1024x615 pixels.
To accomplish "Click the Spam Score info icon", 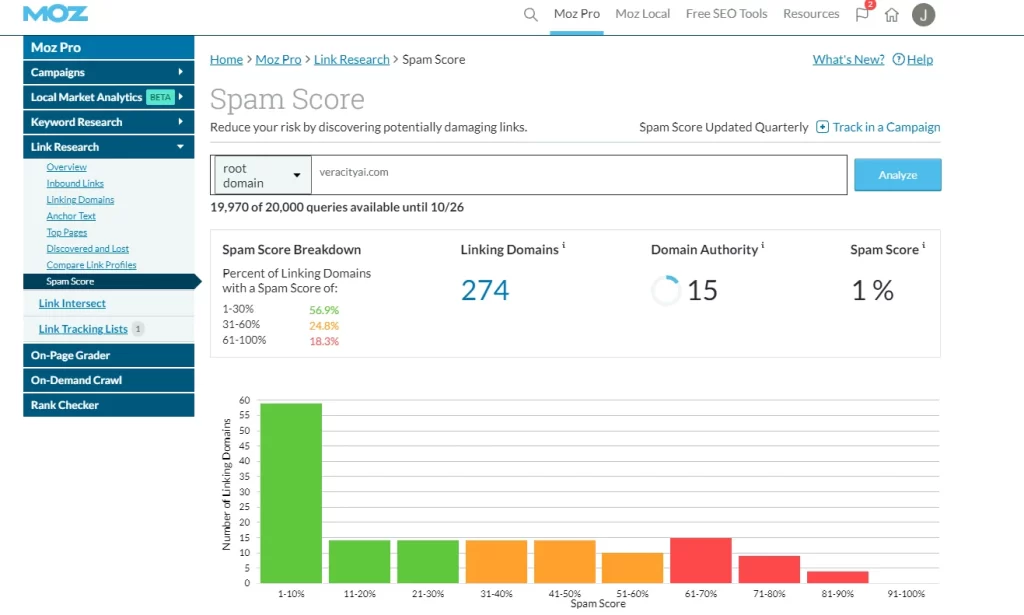I will click(x=923, y=245).
